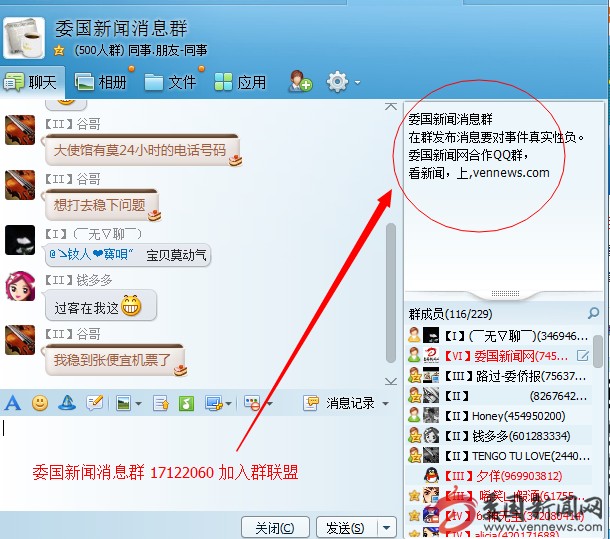Image resolution: width=610 pixels, height=539 pixels.
Task: Open the magic hat expressions tool
Action: pyautogui.click(x=67, y=403)
